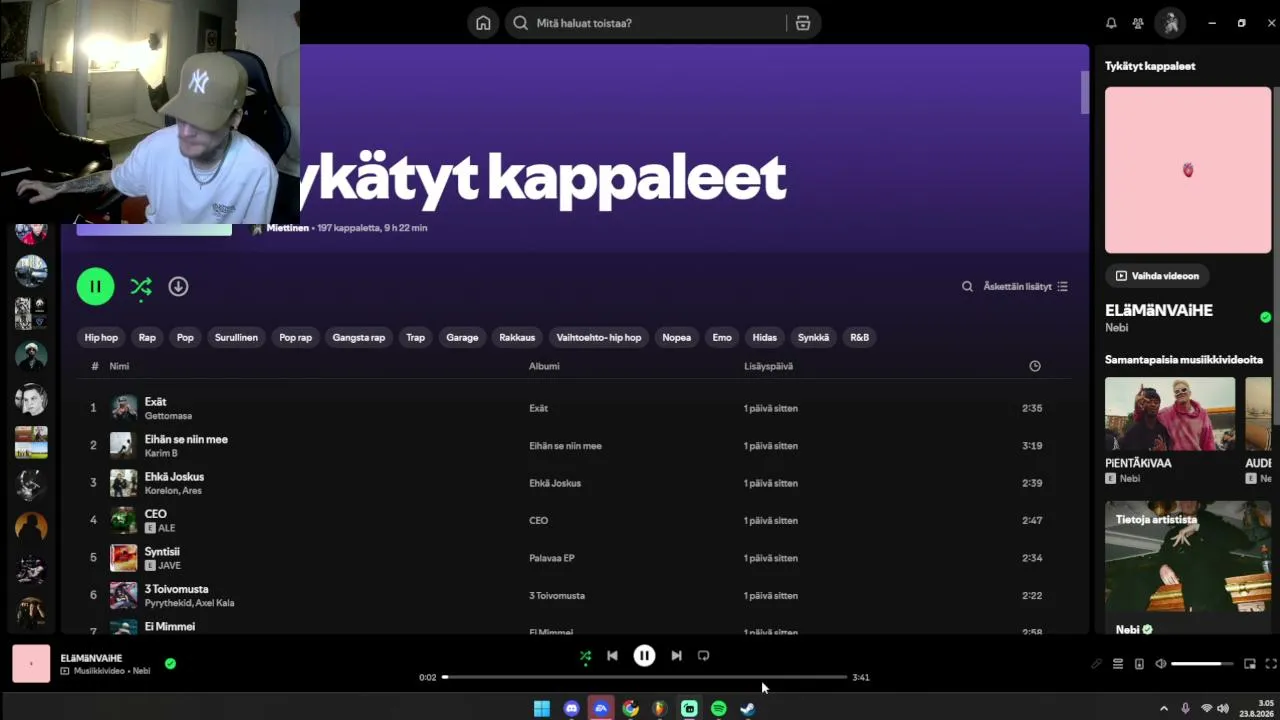Select the Gangsta rap filter chip
This screenshot has height=720, width=1280.
[x=359, y=338]
